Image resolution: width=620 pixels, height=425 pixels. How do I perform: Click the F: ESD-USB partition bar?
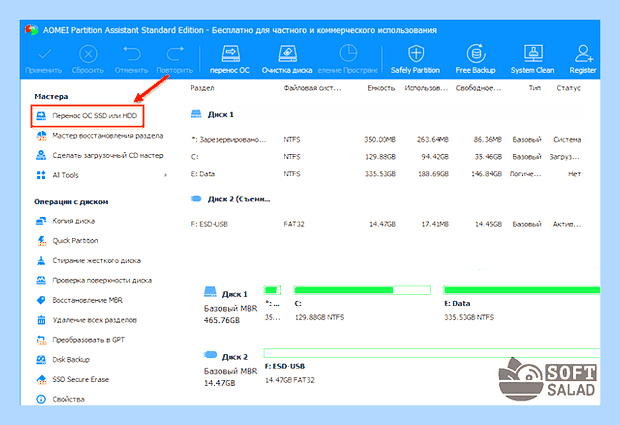432,353
